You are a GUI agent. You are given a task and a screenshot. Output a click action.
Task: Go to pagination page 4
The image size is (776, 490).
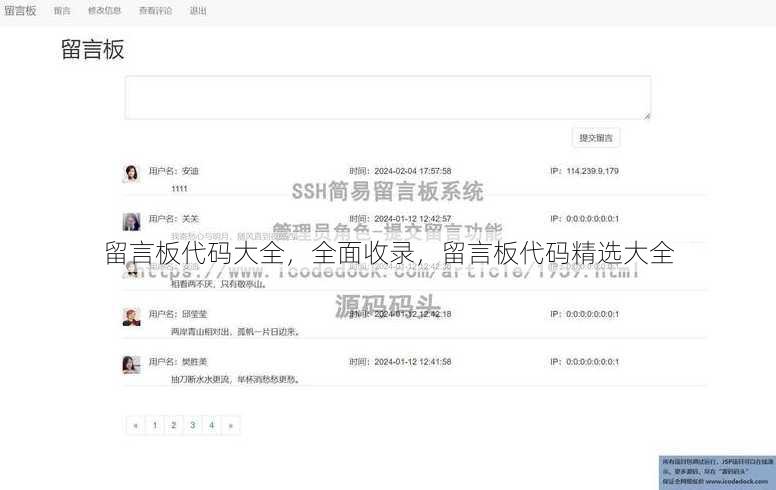pyautogui.click(x=211, y=425)
